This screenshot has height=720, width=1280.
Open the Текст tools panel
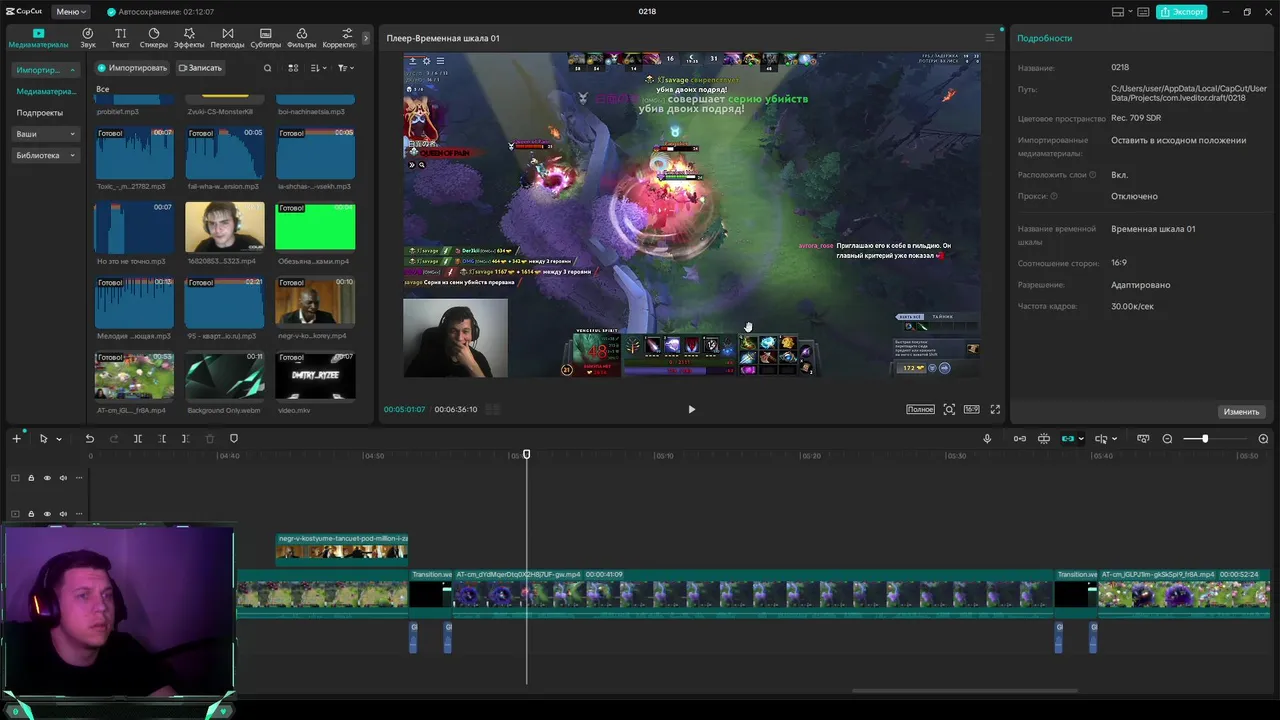(120, 38)
